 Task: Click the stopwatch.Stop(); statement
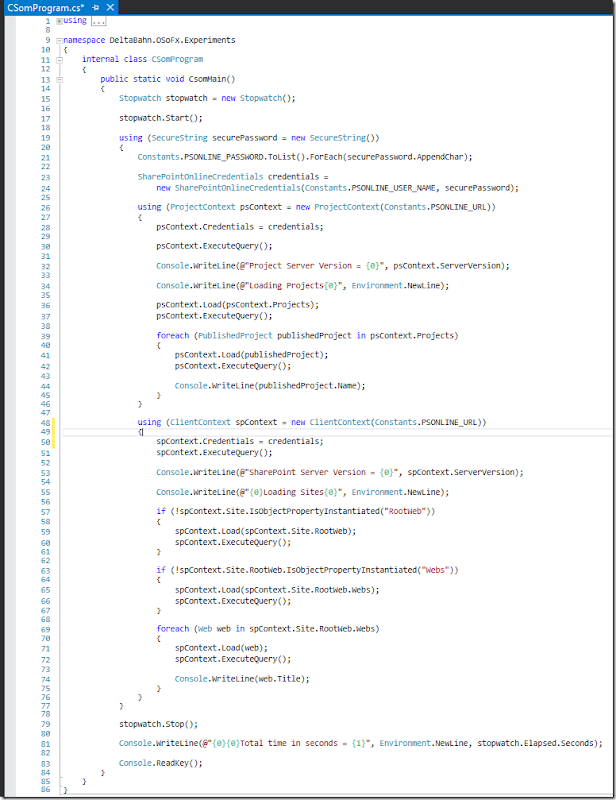pyautogui.click(x=158, y=724)
